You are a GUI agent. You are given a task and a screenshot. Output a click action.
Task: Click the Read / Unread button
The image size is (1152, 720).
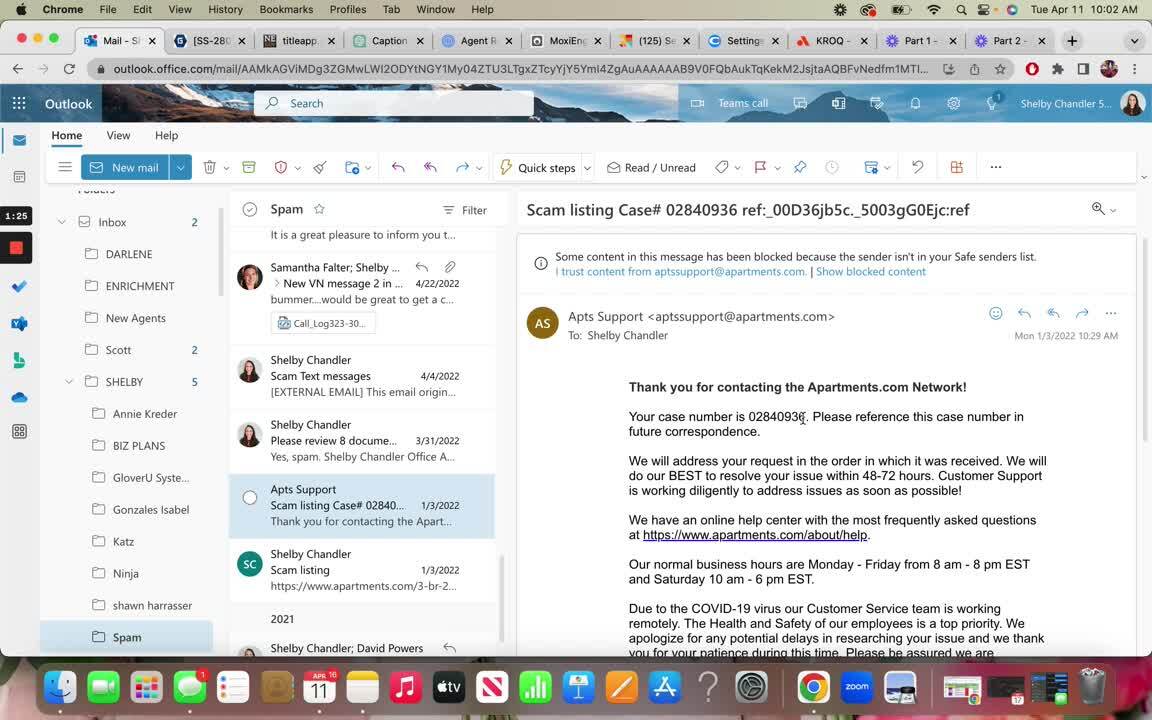tap(651, 168)
